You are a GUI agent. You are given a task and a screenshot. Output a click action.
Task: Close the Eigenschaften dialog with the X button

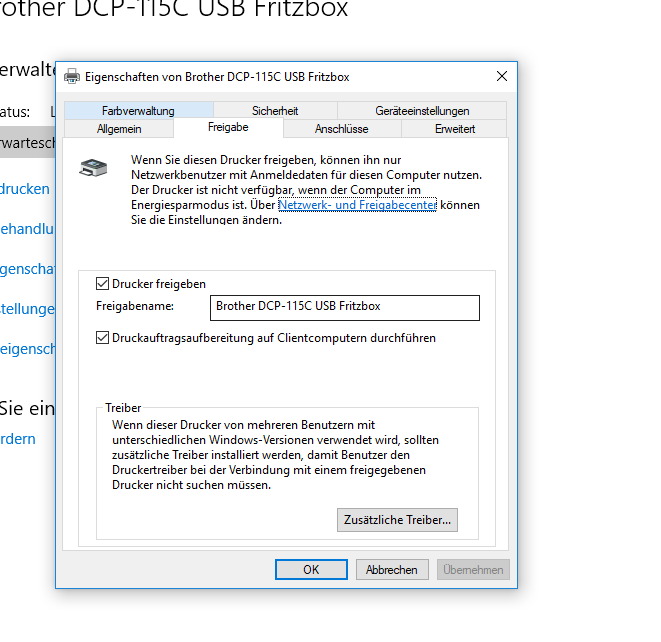[x=502, y=76]
